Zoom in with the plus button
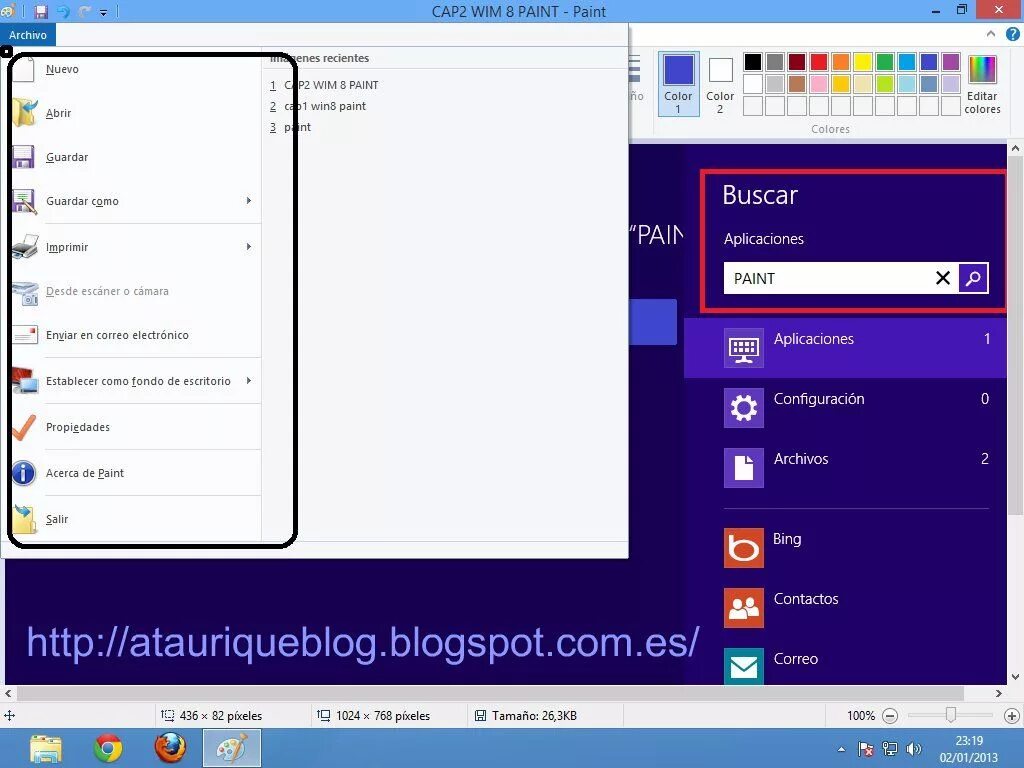The width and height of the screenshot is (1024, 768). pos(1012,716)
